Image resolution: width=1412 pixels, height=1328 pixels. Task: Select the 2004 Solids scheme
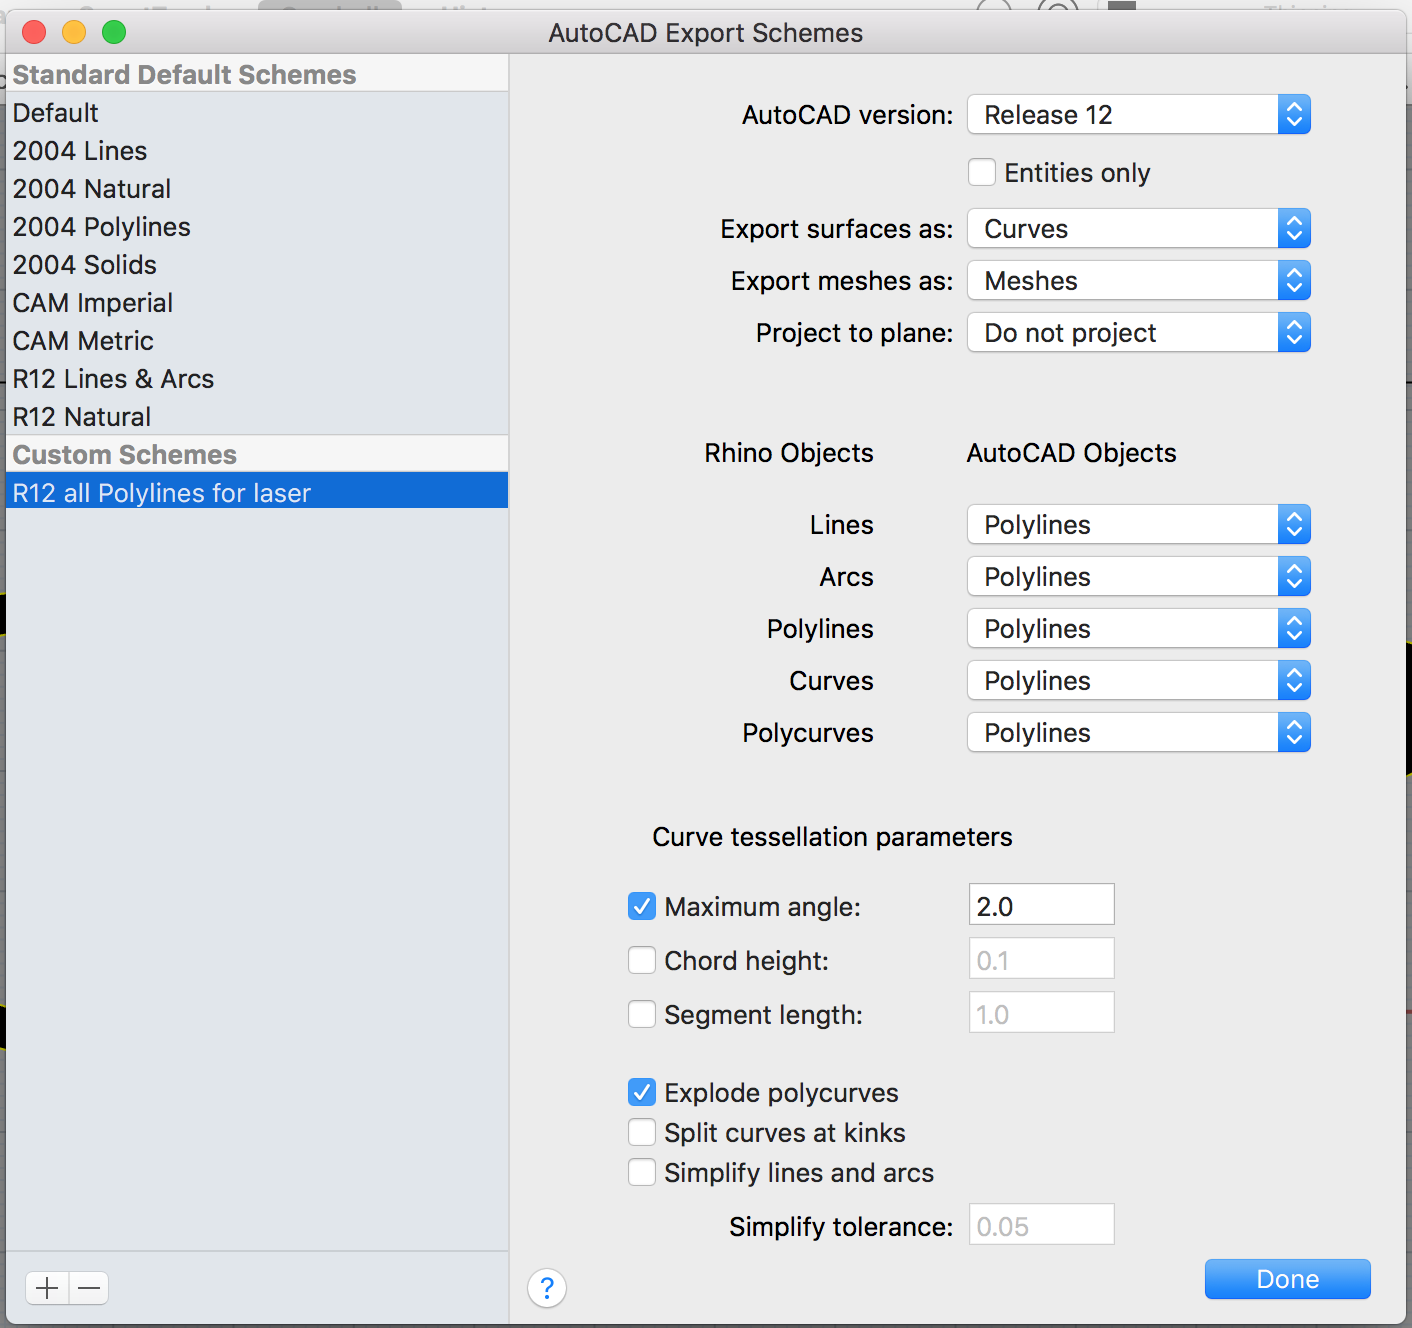point(257,265)
